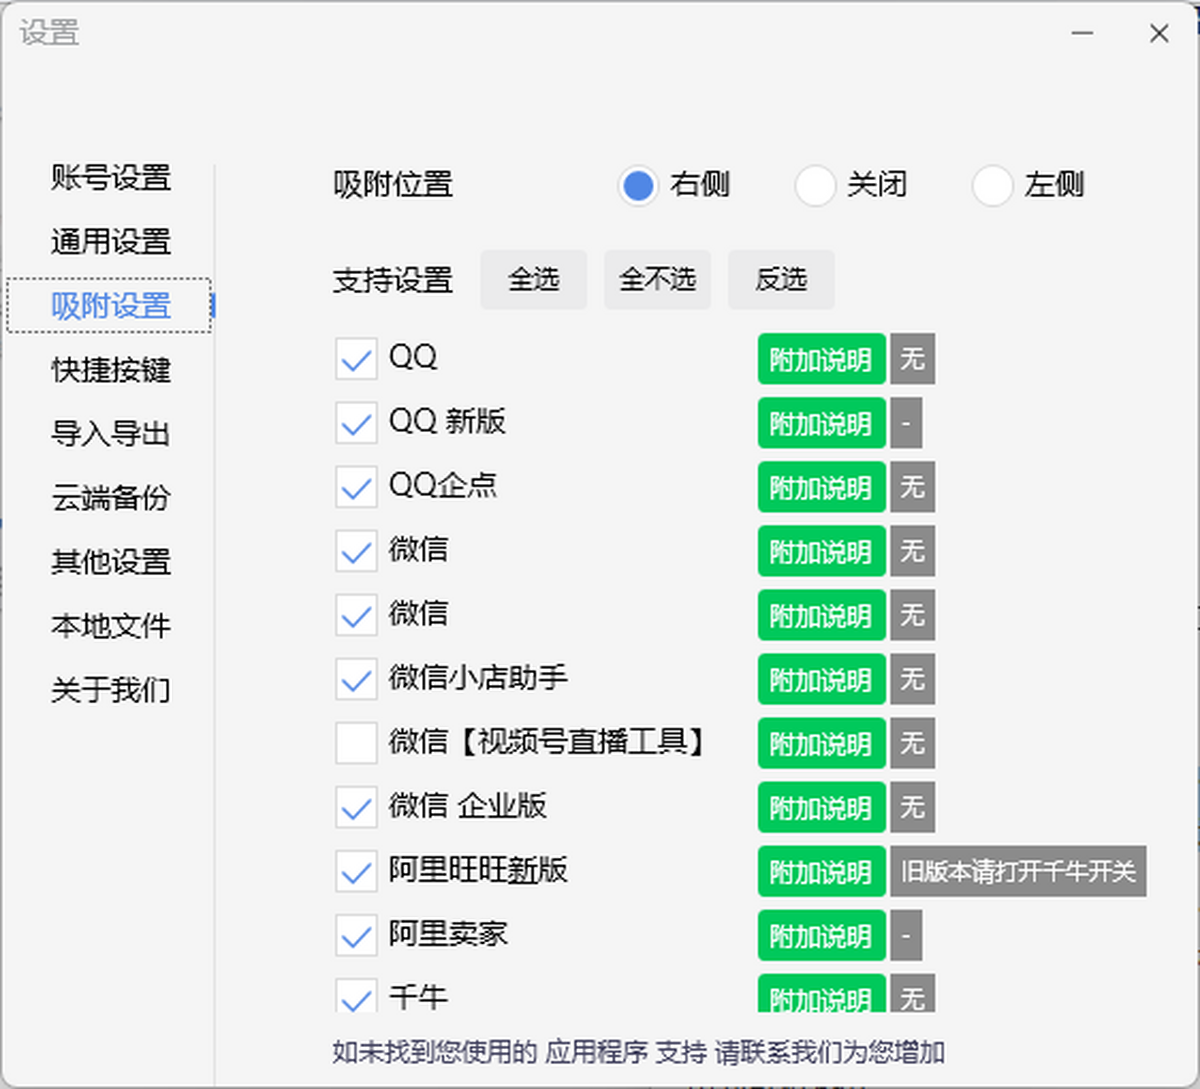Uncheck the QQ checkbox
This screenshot has width=1200, height=1089.
[x=356, y=359]
